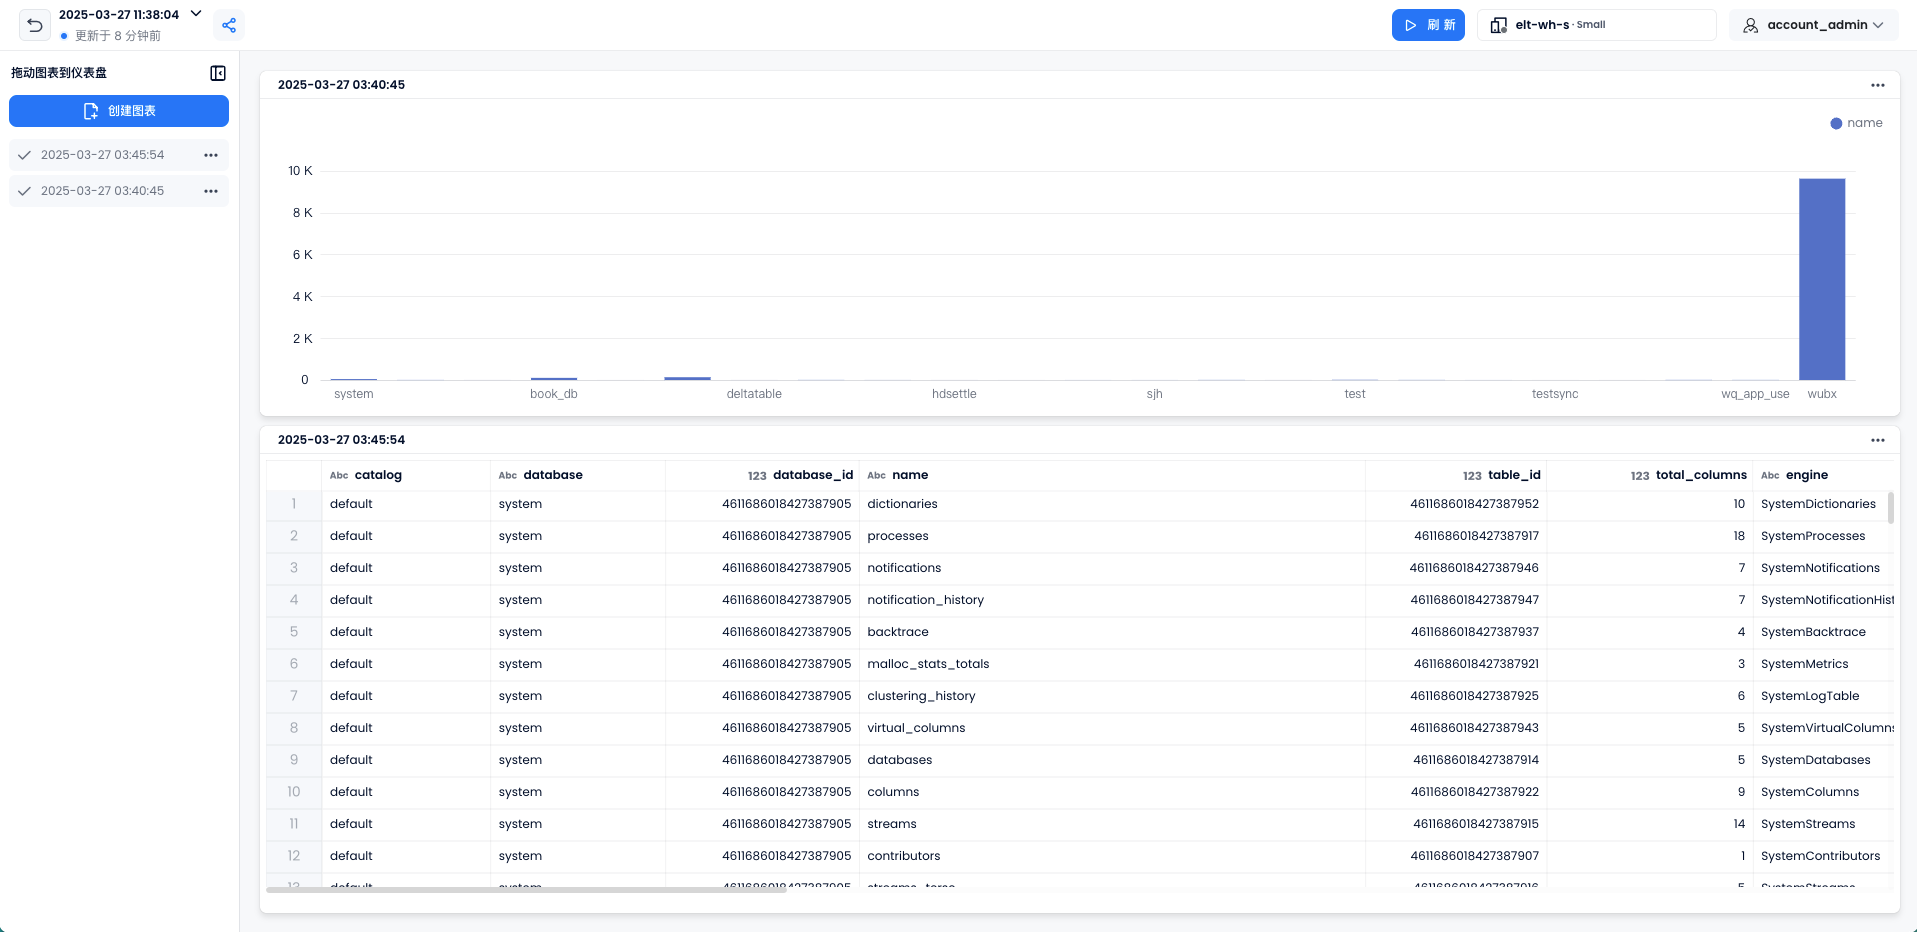
Task: Click the back/undo arrow icon
Action: (x=35, y=25)
